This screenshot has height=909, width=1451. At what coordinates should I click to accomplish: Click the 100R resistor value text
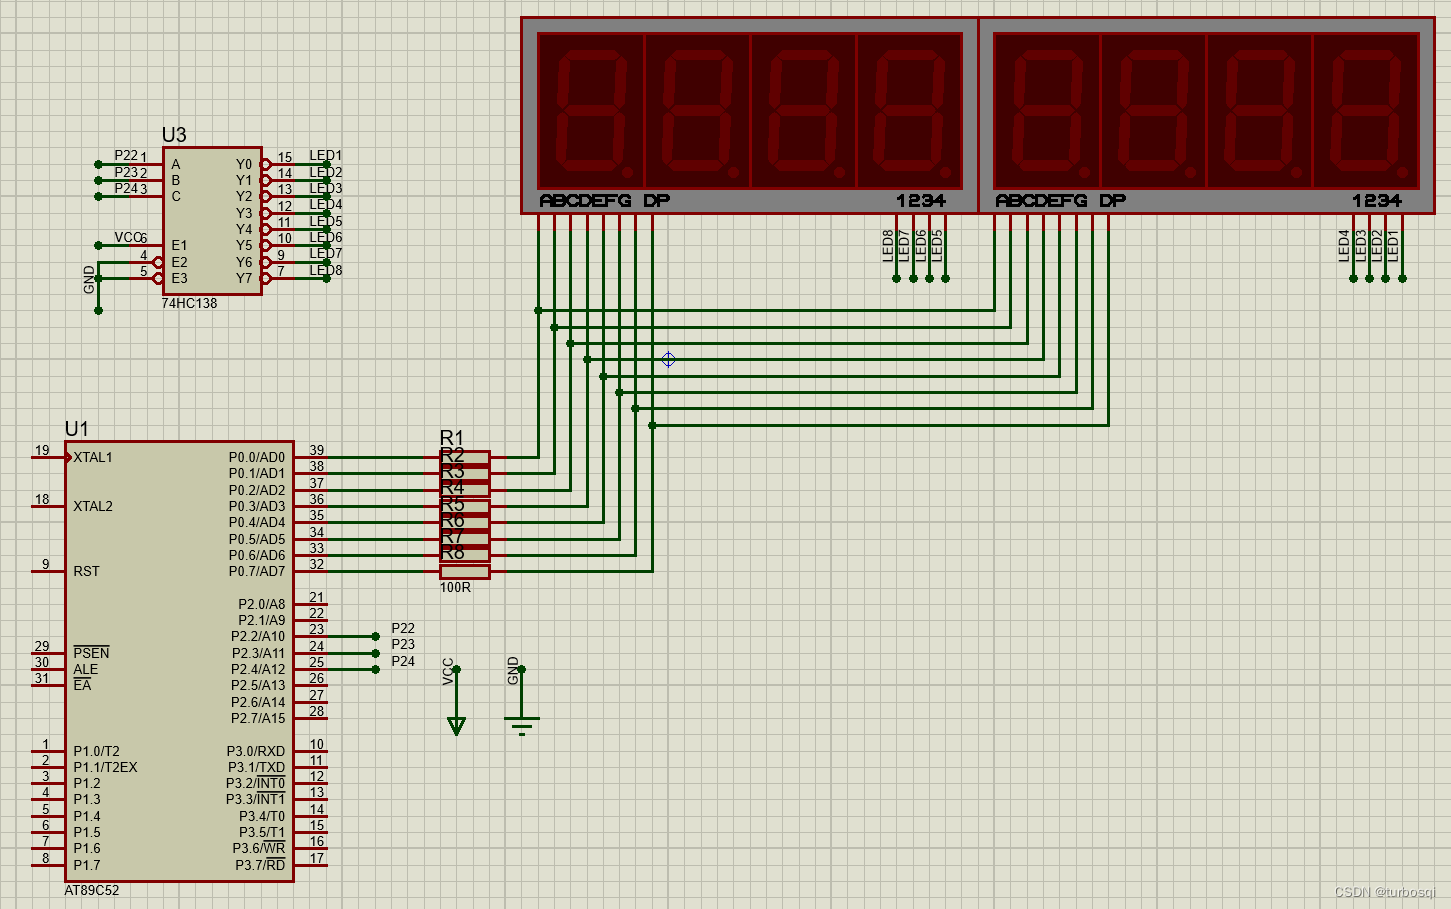pos(455,587)
